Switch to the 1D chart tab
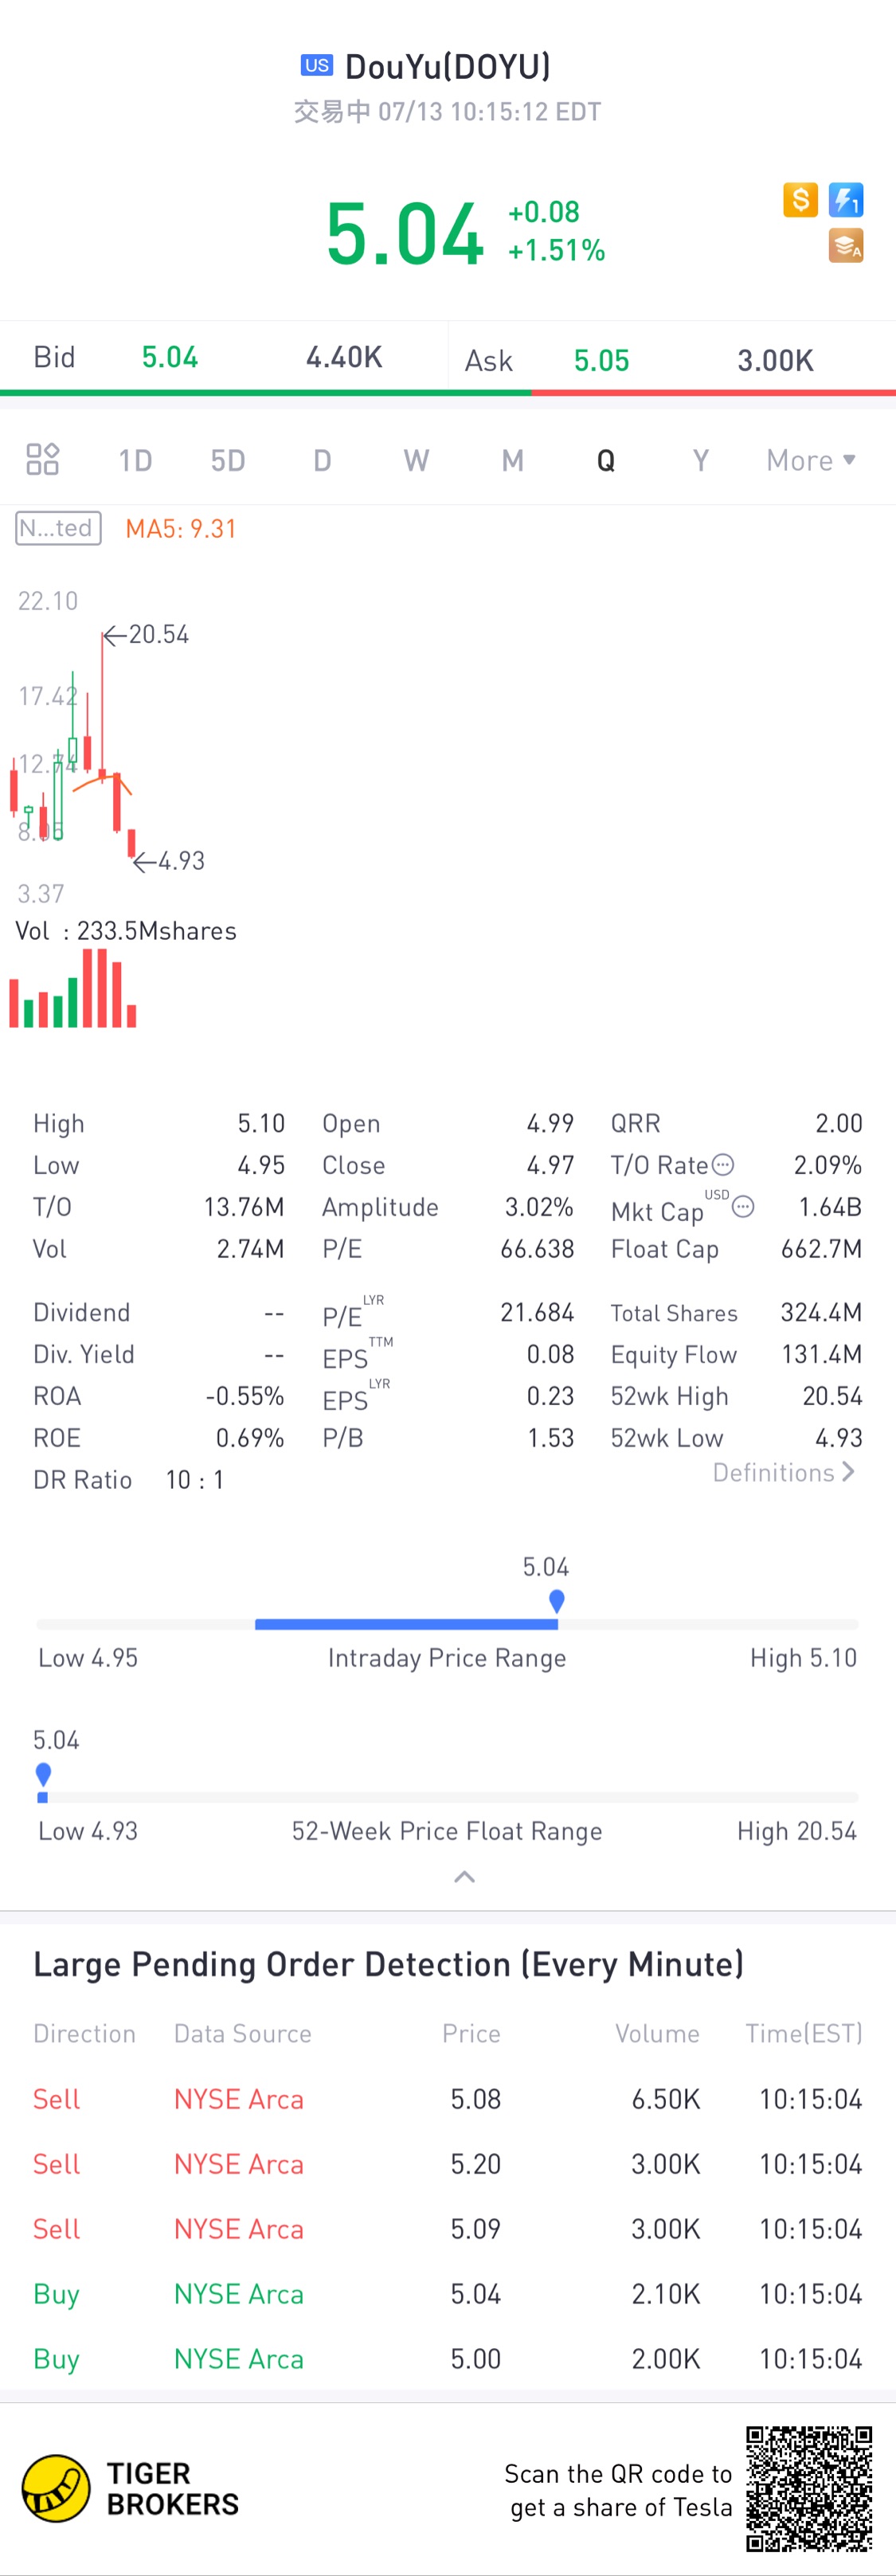This screenshot has height=2576, width=896. [x=135, y=460]
